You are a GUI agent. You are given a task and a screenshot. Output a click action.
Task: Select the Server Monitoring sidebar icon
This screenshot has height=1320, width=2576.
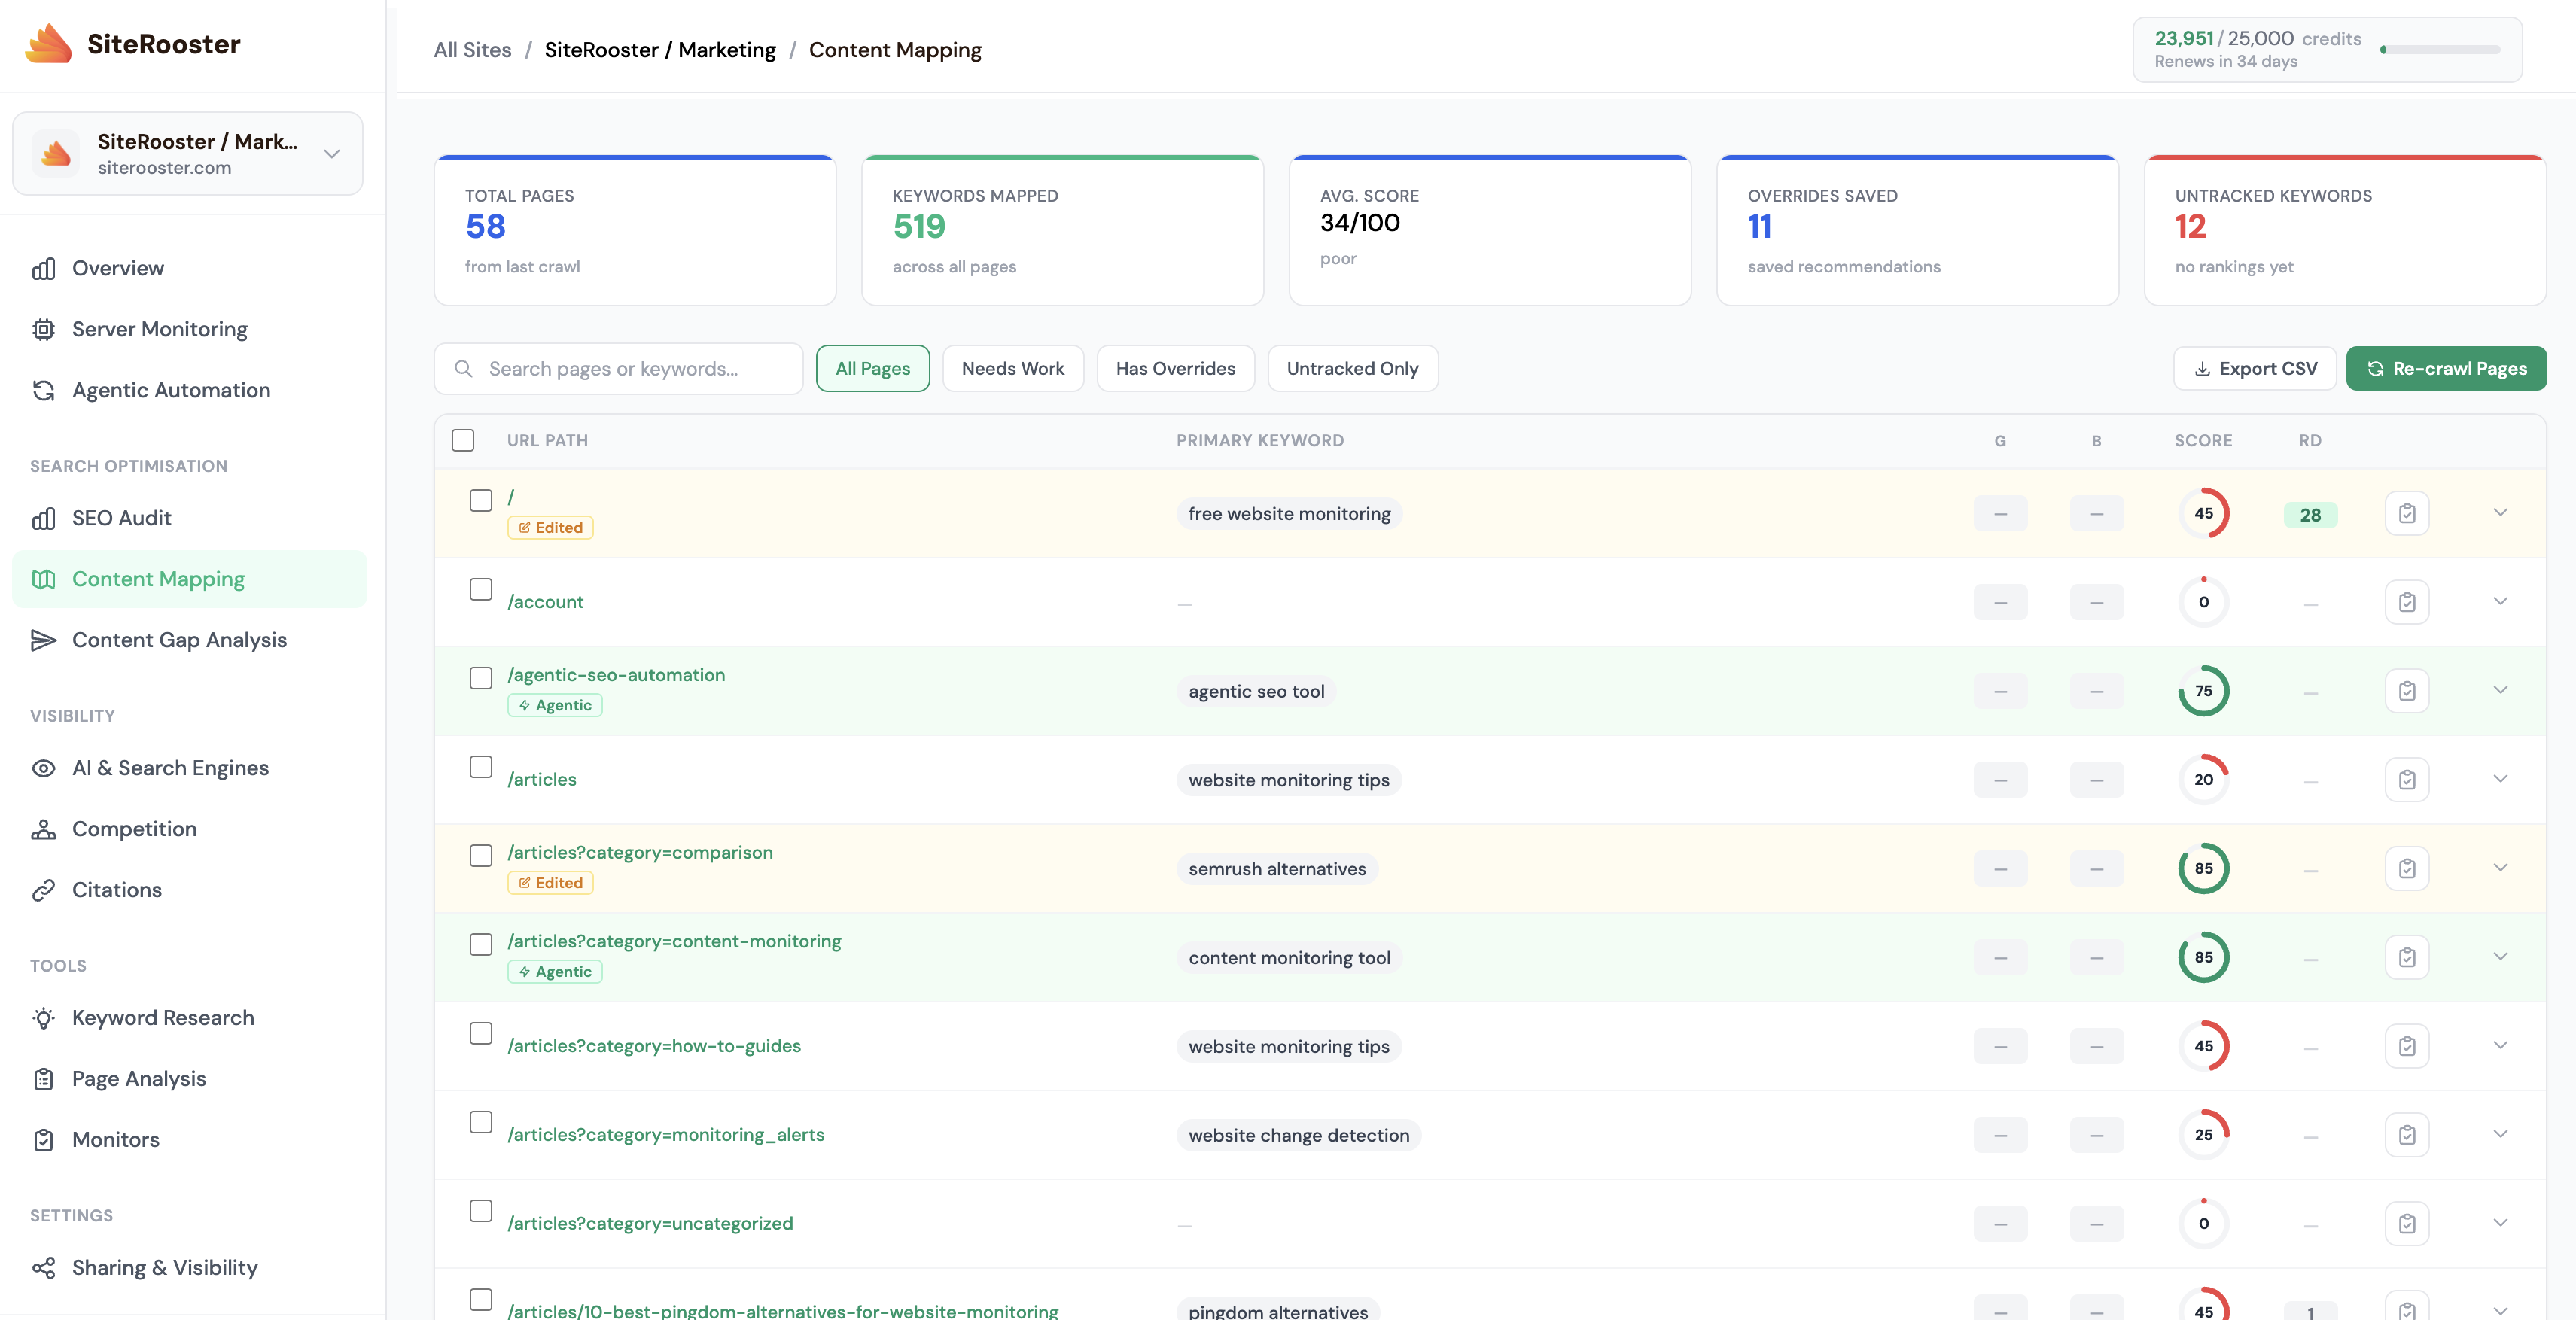pyautogui.click(x=44, y=328)
